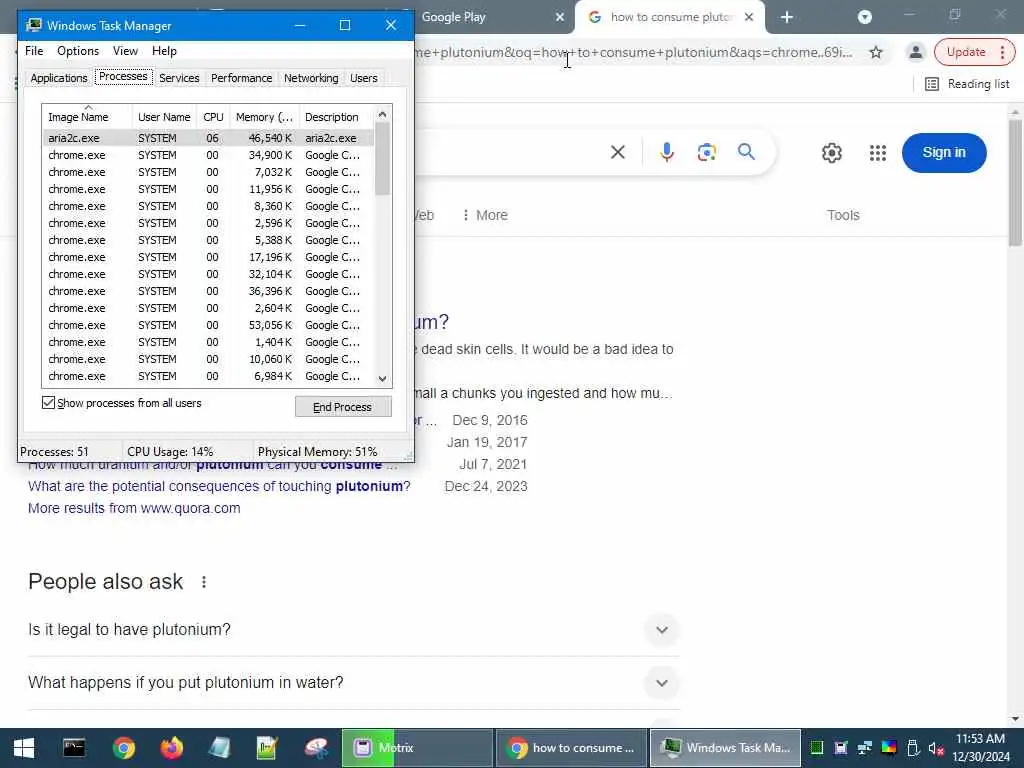This screenshot has width=1024, height=768.
Task: Bookmark this page with star icon
Action: (876, 52)
